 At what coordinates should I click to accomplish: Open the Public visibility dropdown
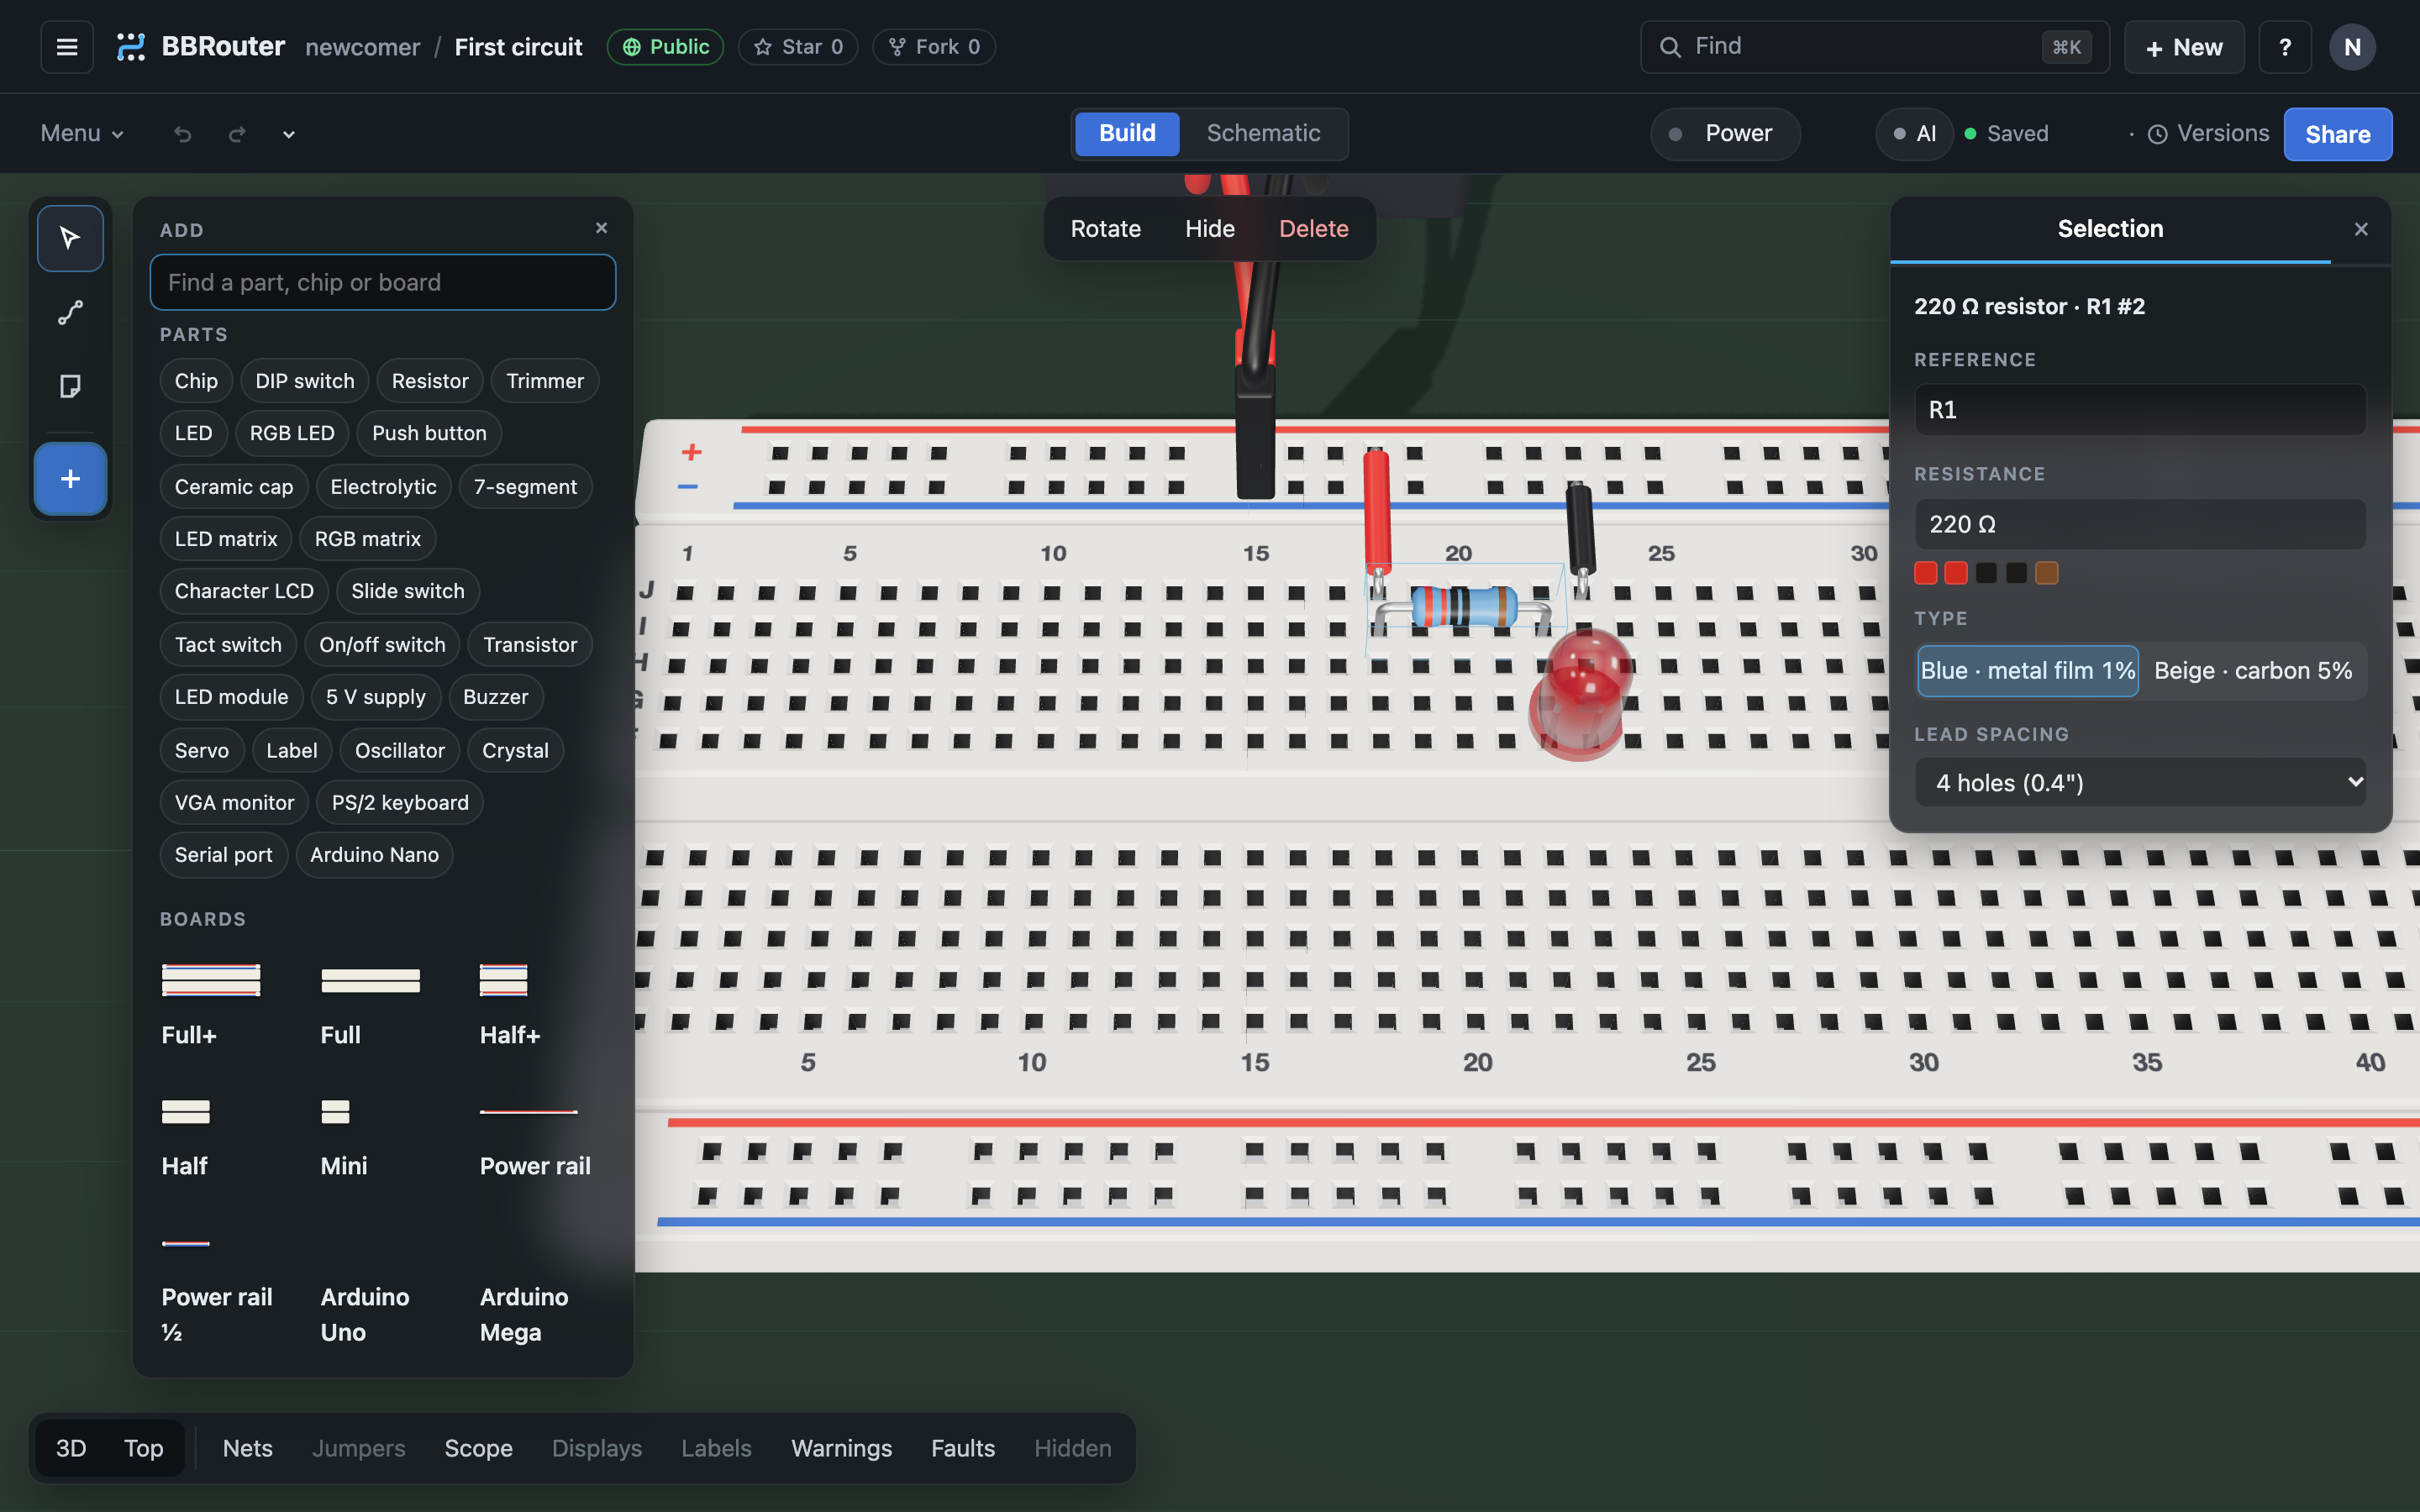[665, 47]
